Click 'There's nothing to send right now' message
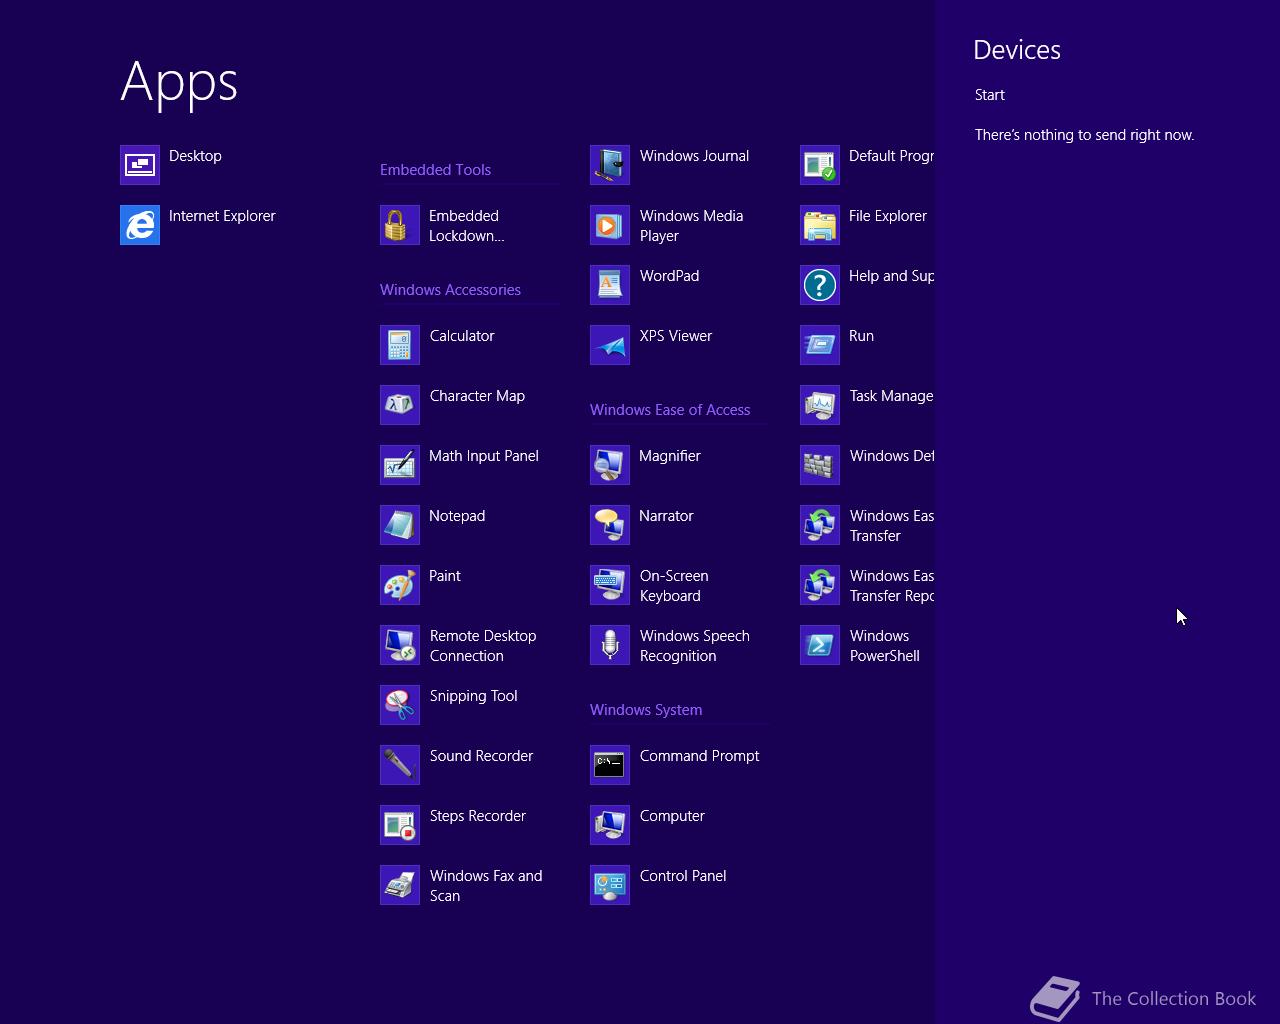Screen dimensions: 1280x1024 (1084, 135)
